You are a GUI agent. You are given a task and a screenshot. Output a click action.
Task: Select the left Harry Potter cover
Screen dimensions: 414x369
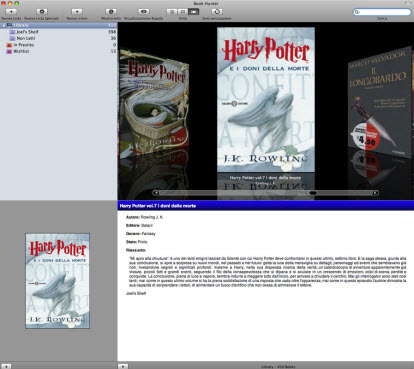154,103
